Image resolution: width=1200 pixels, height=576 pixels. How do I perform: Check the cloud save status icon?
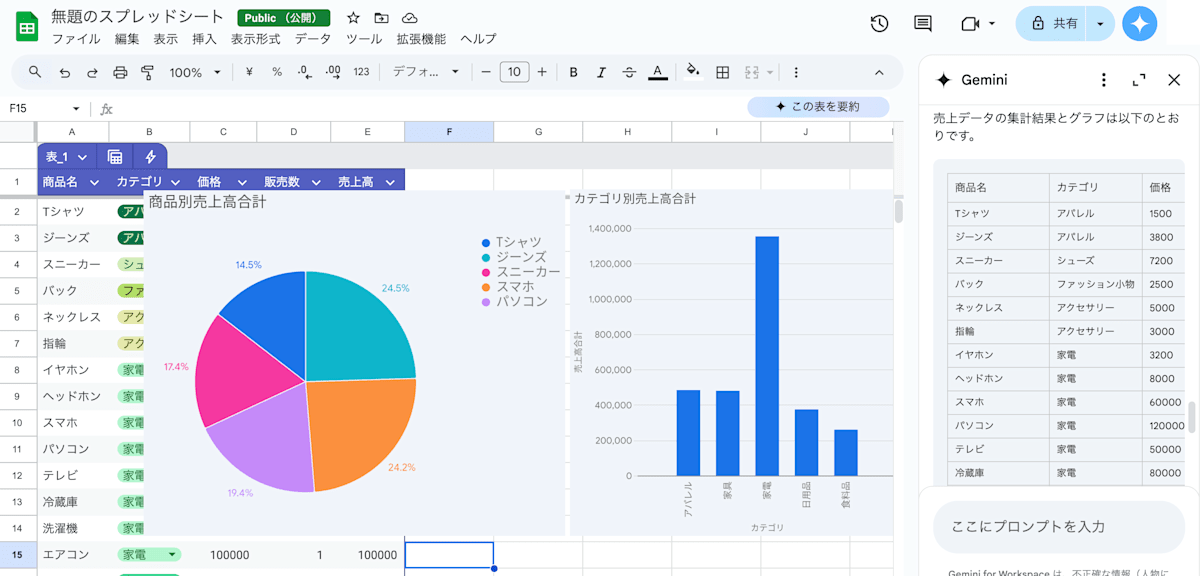click(409, 18)
